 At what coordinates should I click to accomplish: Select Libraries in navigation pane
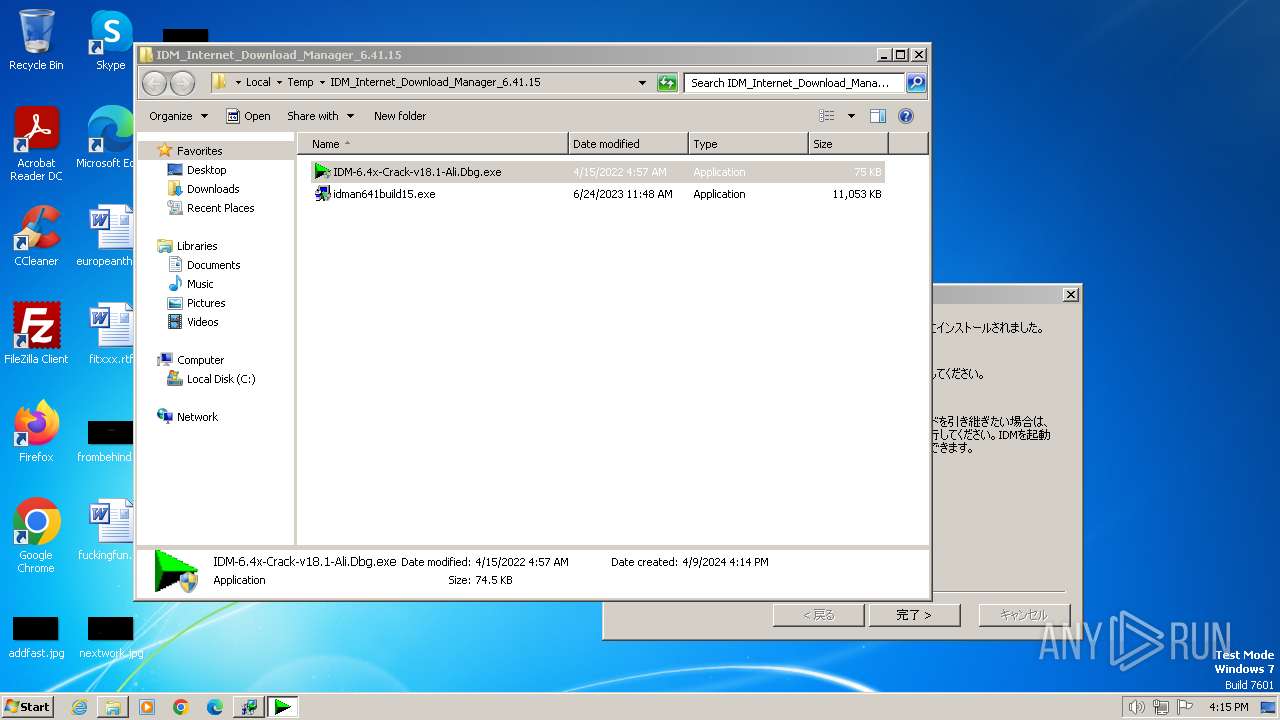[x=196, y=246]
